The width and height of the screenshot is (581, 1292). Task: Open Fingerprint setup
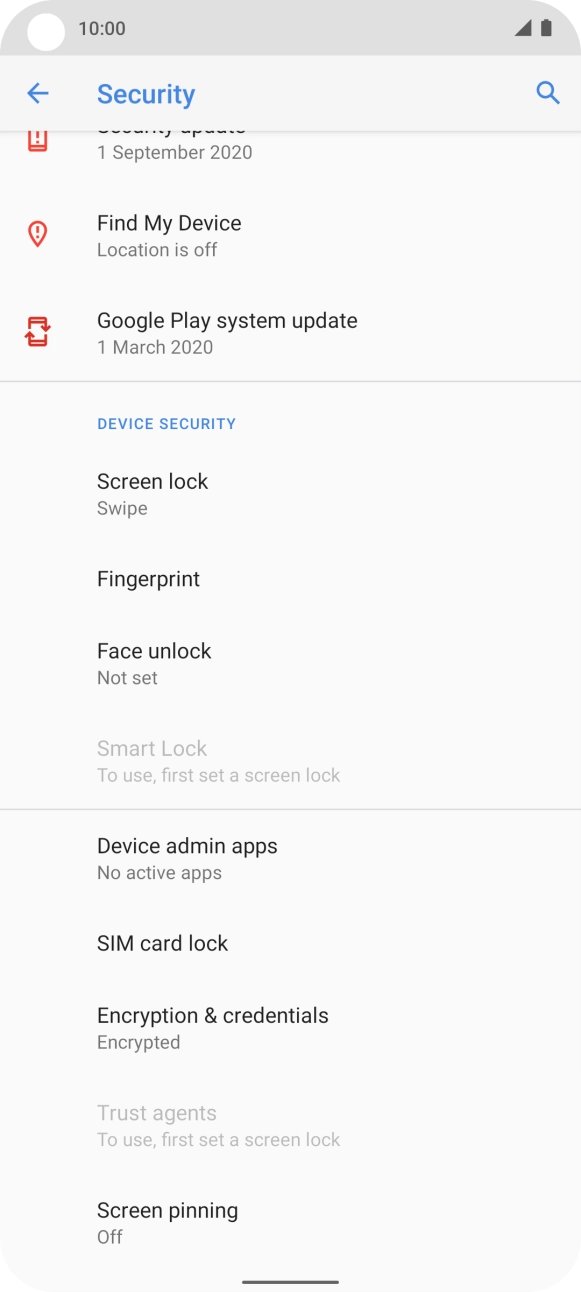click(148, 578)
